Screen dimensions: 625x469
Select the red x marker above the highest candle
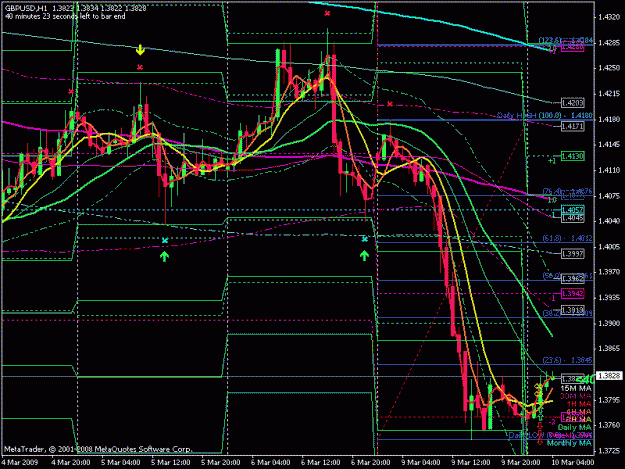tap(327, 14)
